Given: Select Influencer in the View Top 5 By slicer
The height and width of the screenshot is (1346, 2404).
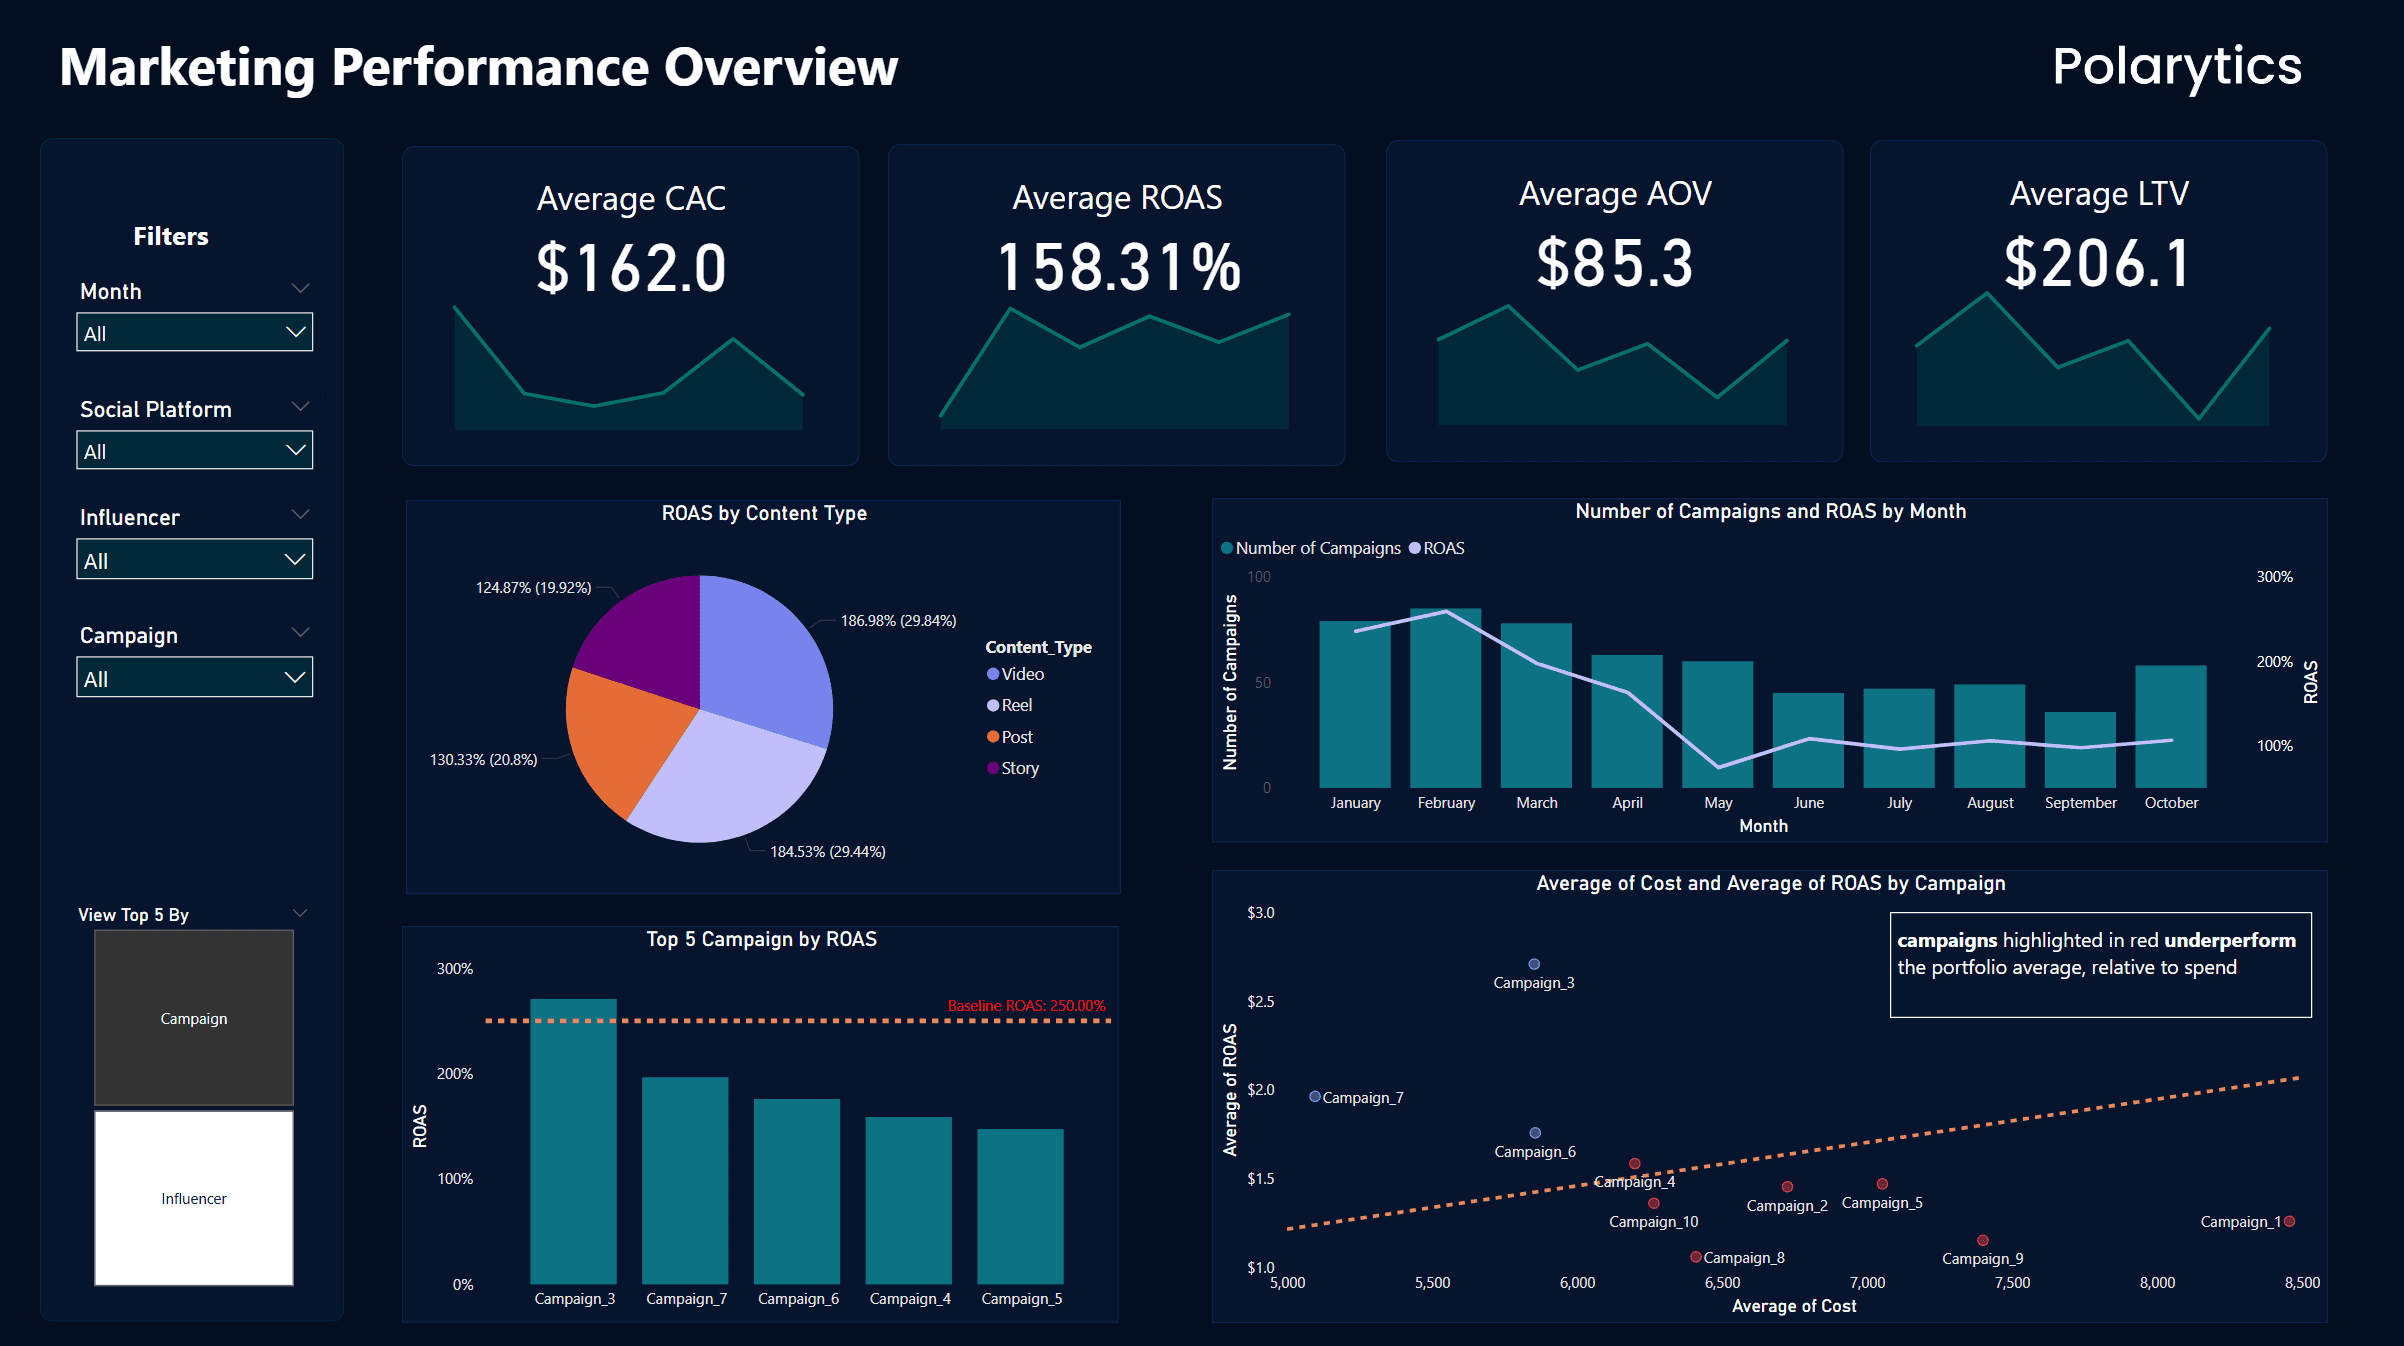Looking at the screenshot, I should point(192,1197).
